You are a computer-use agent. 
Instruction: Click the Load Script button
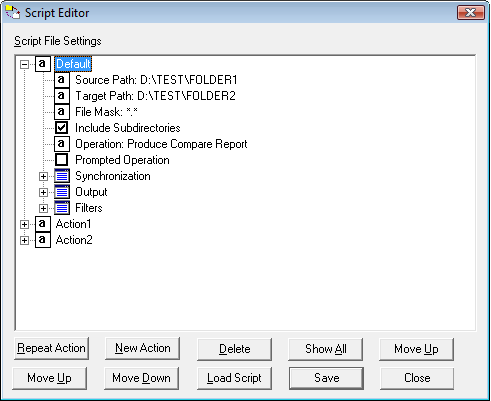pyautogui.click(x=234, y=378)
